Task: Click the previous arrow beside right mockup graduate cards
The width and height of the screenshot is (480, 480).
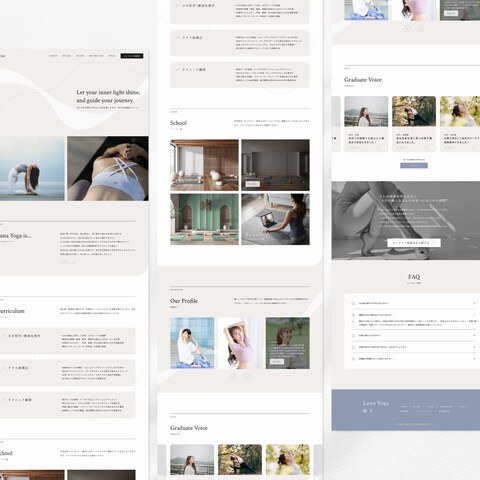Action: click(x=338, y=124)
